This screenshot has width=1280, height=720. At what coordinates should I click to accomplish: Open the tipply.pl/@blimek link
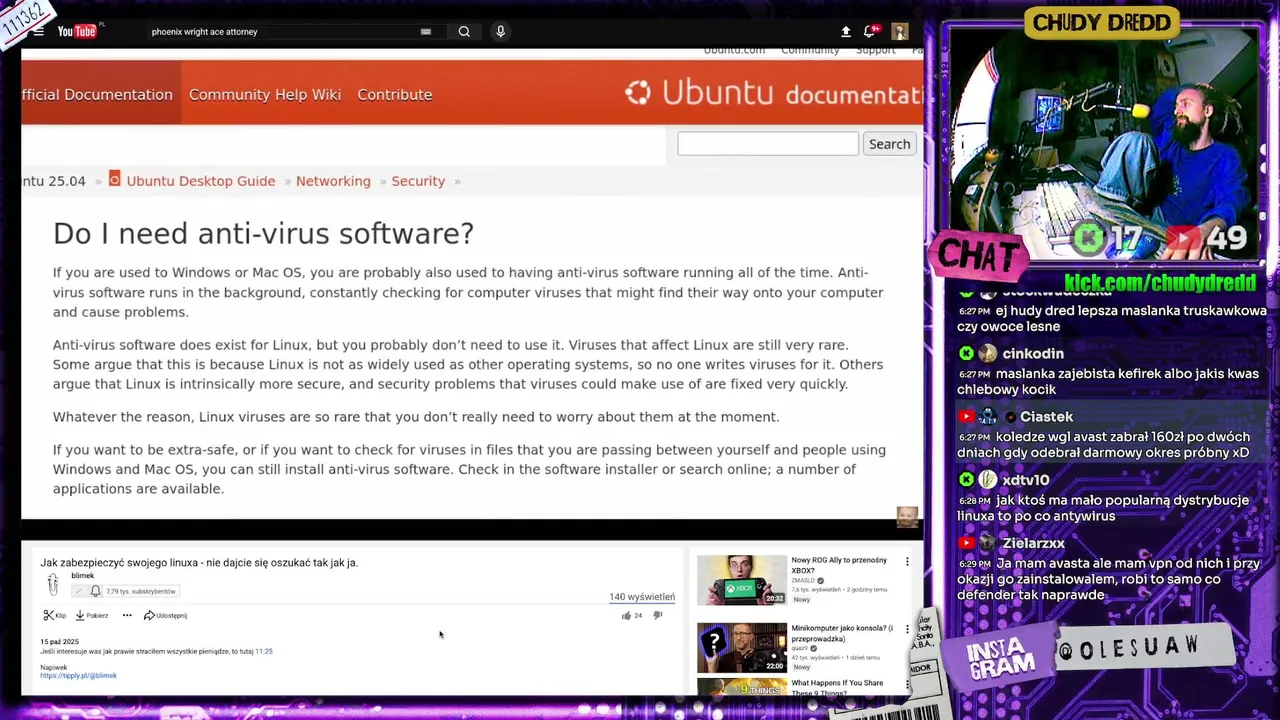(x=78, y=676)
